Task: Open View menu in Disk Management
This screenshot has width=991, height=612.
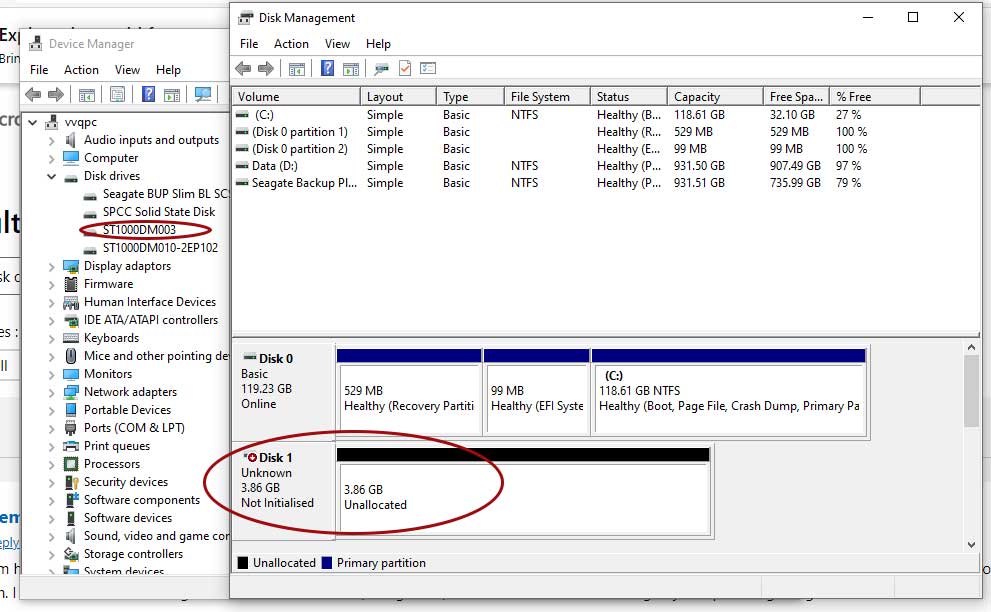Action: [x=337, y=44]
